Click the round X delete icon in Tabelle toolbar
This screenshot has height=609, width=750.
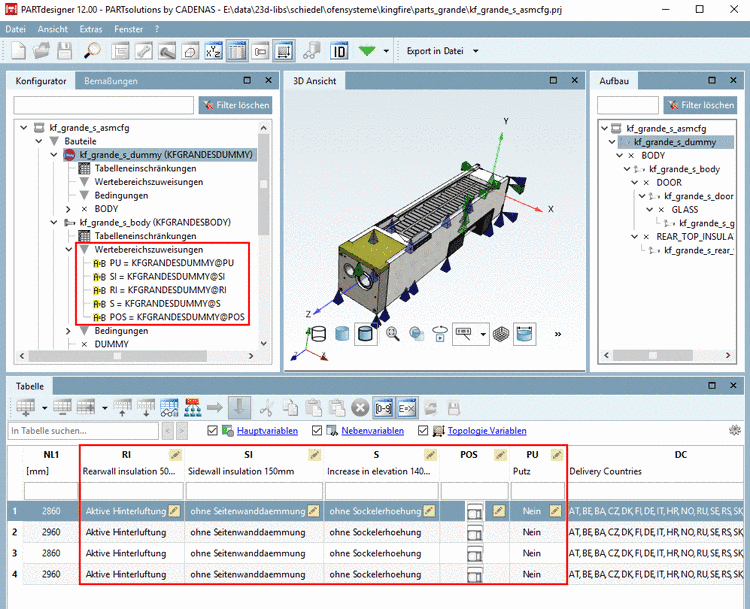point(360,408)
